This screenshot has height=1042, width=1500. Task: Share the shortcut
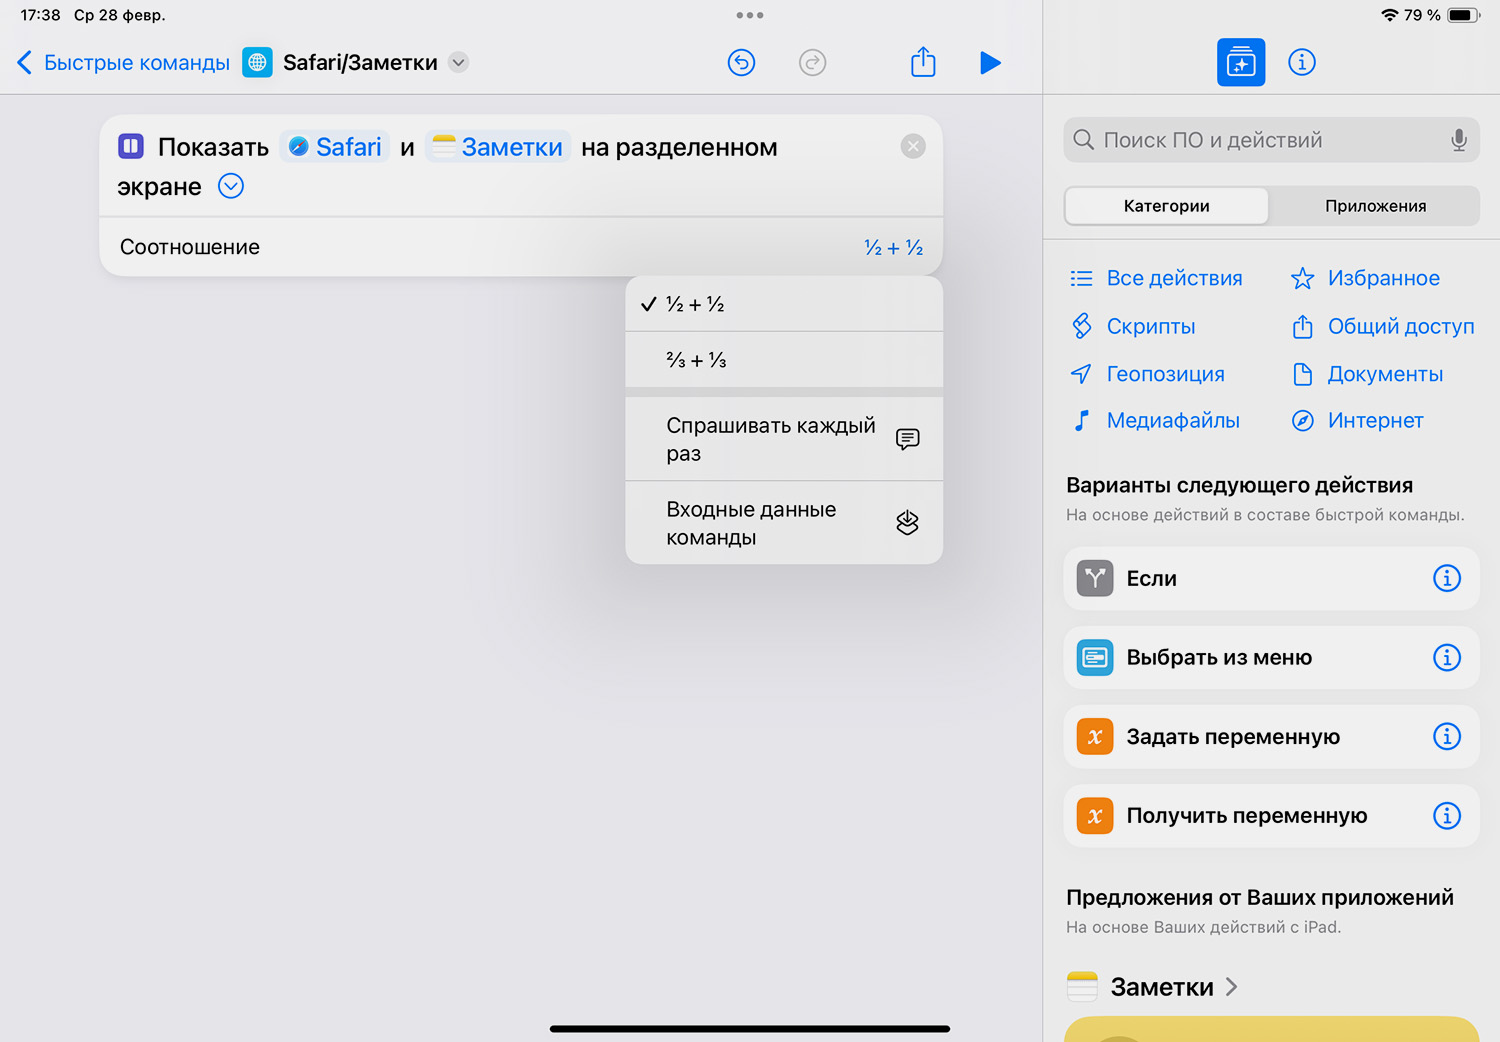coord(923,62)
